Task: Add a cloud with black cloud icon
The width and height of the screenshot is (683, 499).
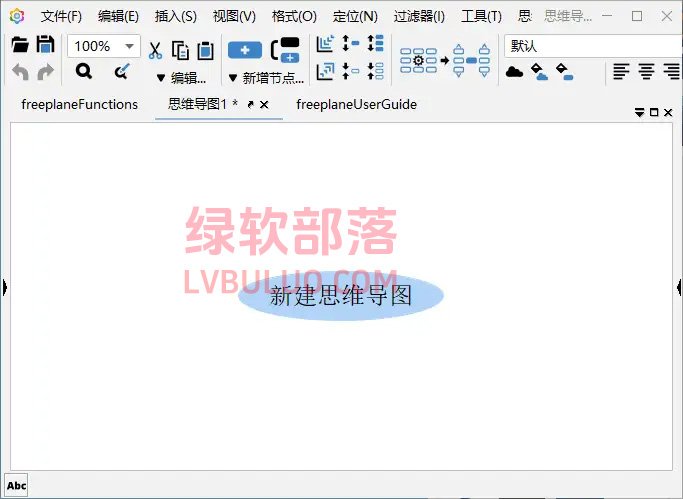Action: (x=514, y=72)
